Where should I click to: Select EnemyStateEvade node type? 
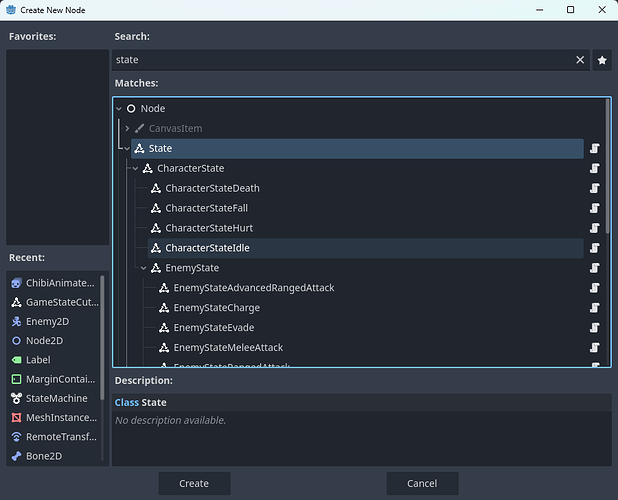[x=214, y=328]
